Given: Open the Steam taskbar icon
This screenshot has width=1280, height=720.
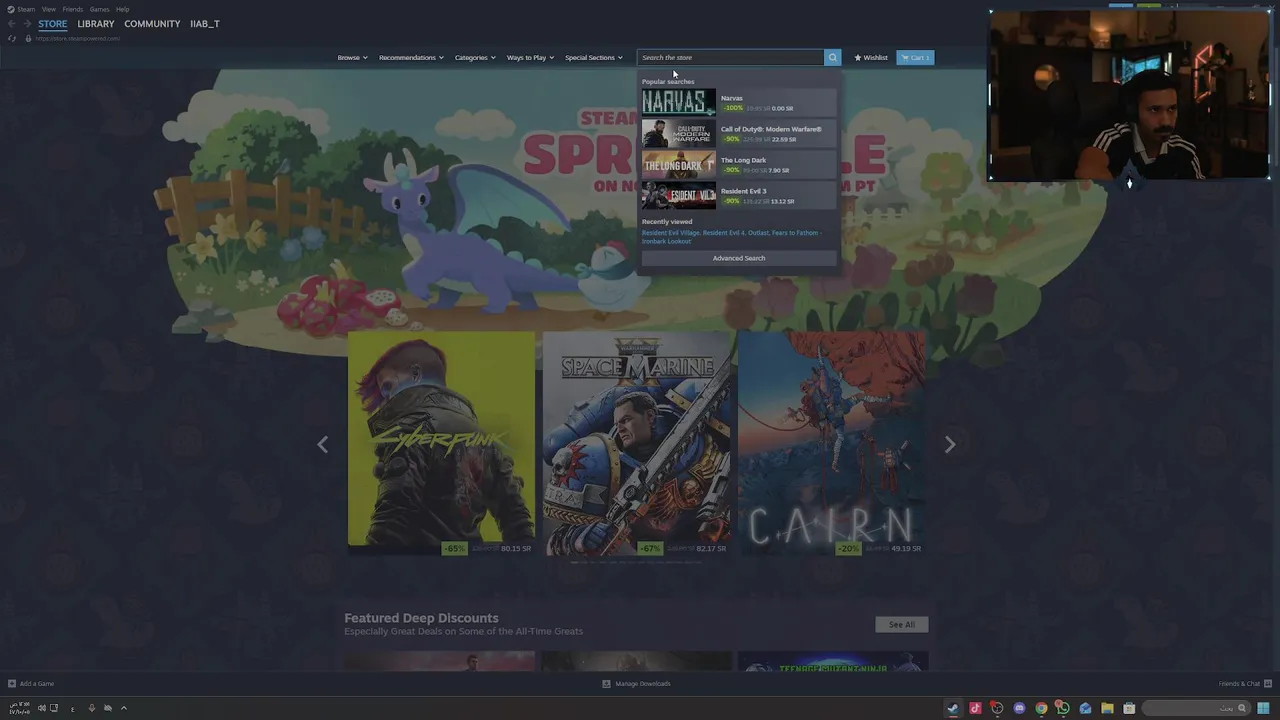Looking at the screenshot, I should (953, 708).
